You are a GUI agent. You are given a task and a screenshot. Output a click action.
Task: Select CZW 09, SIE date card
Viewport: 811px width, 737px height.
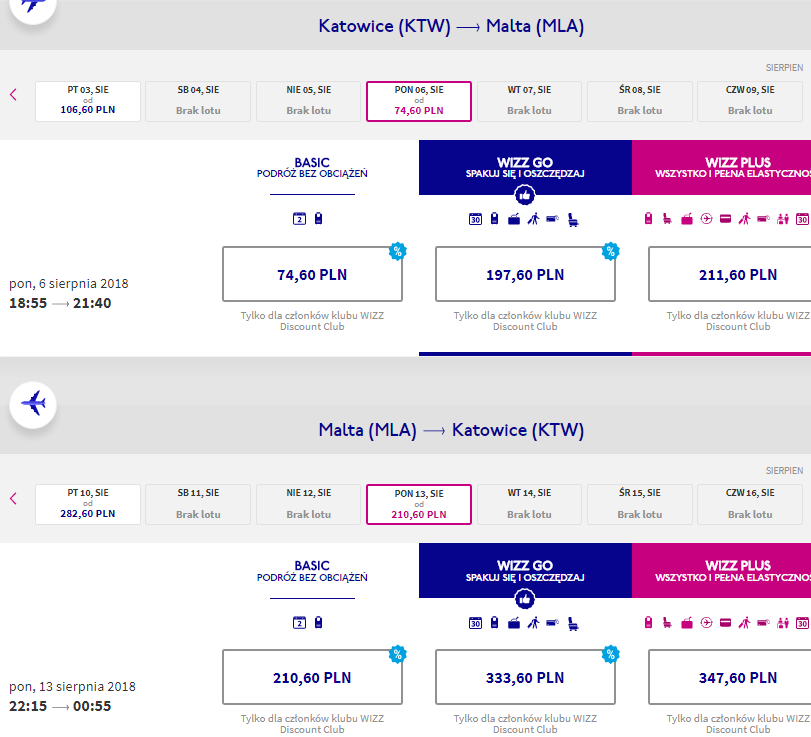(x=750, y=101)
